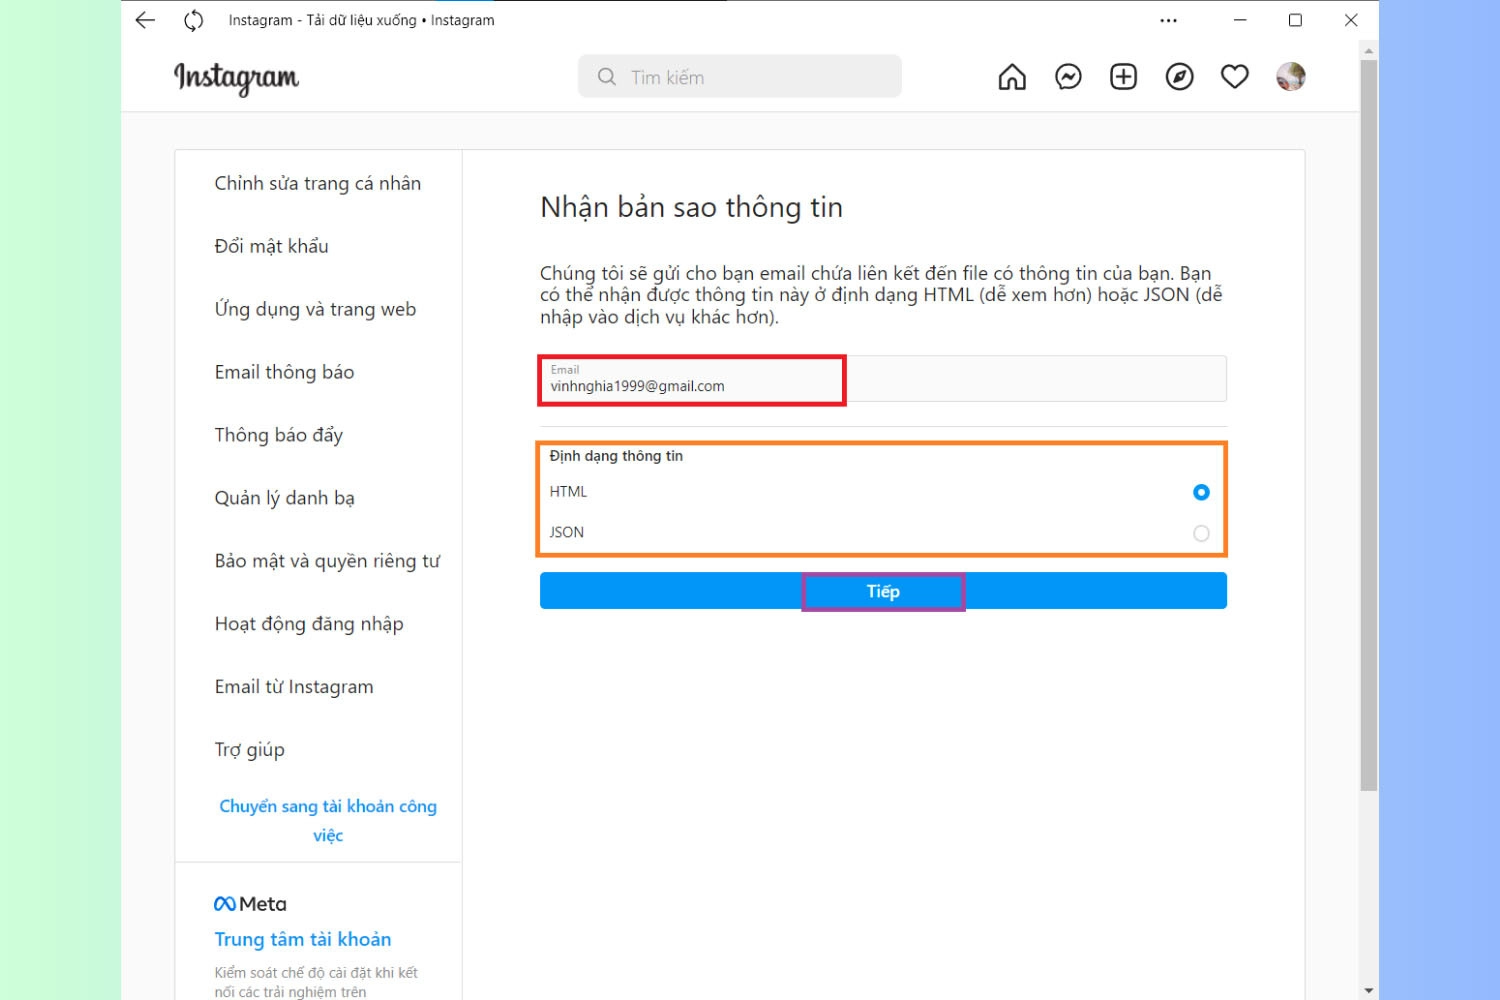Viewport: 1500px width, 1000px height.
Task: Click the Định dạng thông tin label
Action: [616, 456]
